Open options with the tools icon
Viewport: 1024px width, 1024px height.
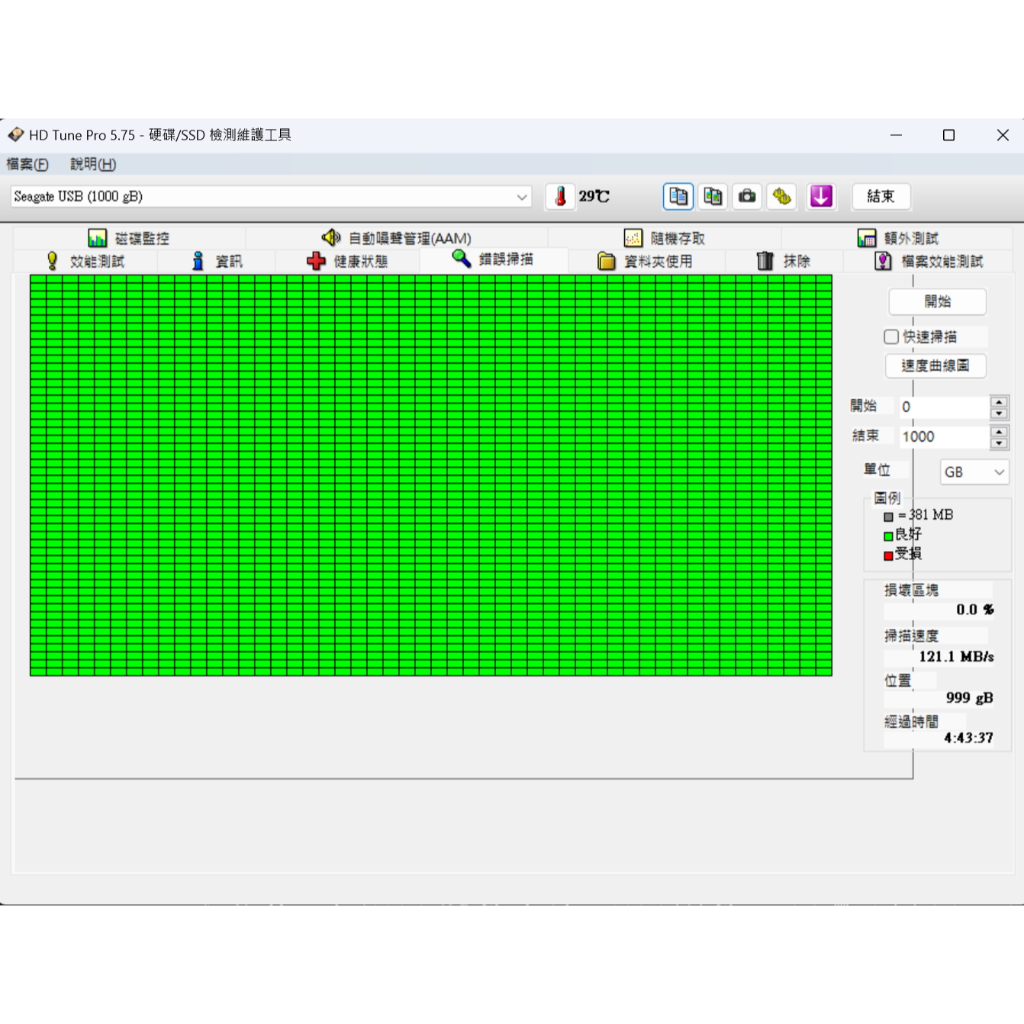[781, 197]
